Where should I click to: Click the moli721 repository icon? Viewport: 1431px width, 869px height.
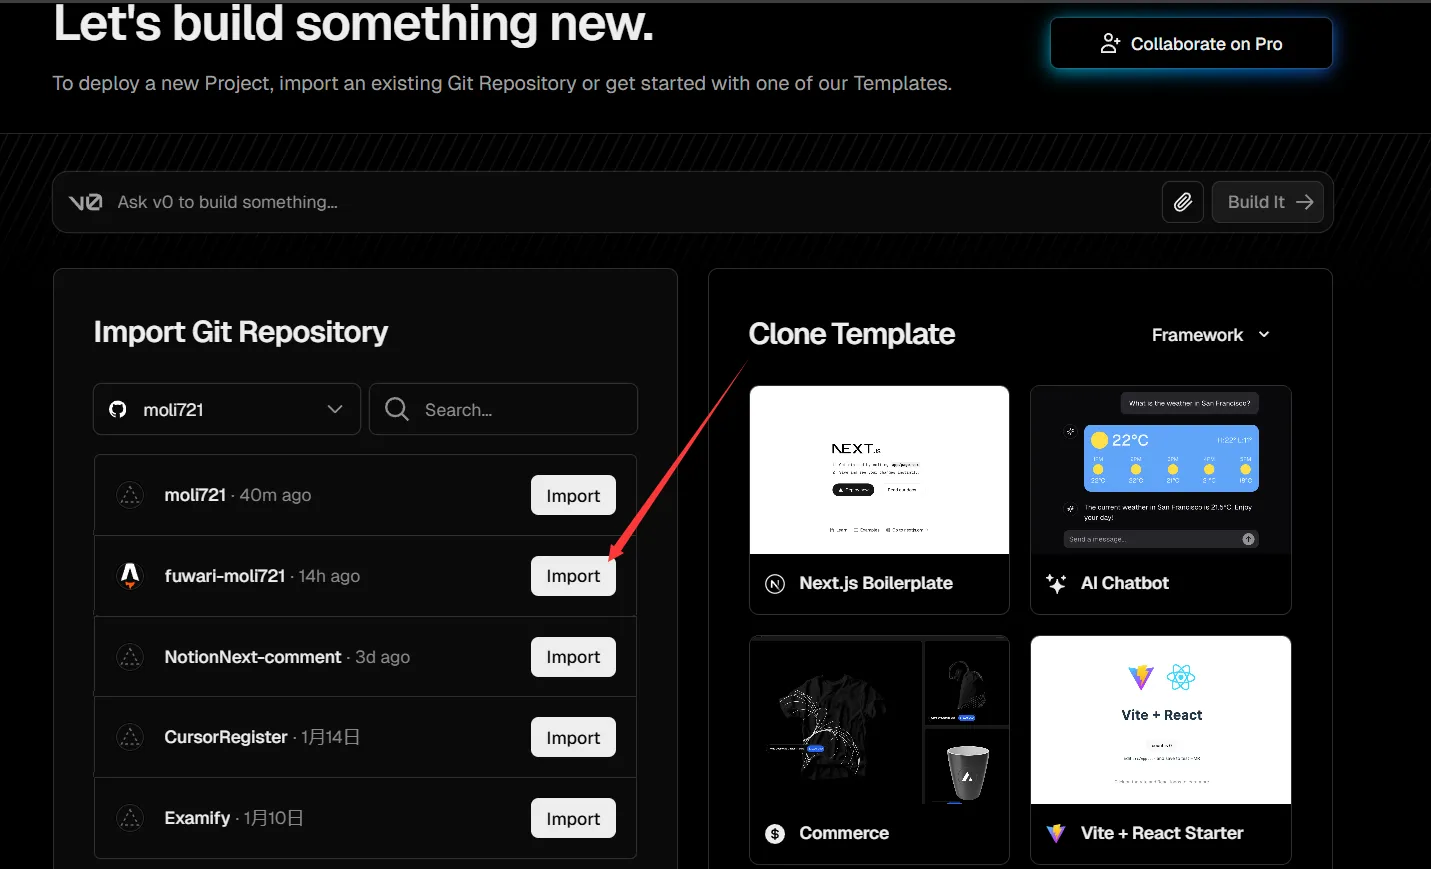pyautogui.click(x=130, y=495)
